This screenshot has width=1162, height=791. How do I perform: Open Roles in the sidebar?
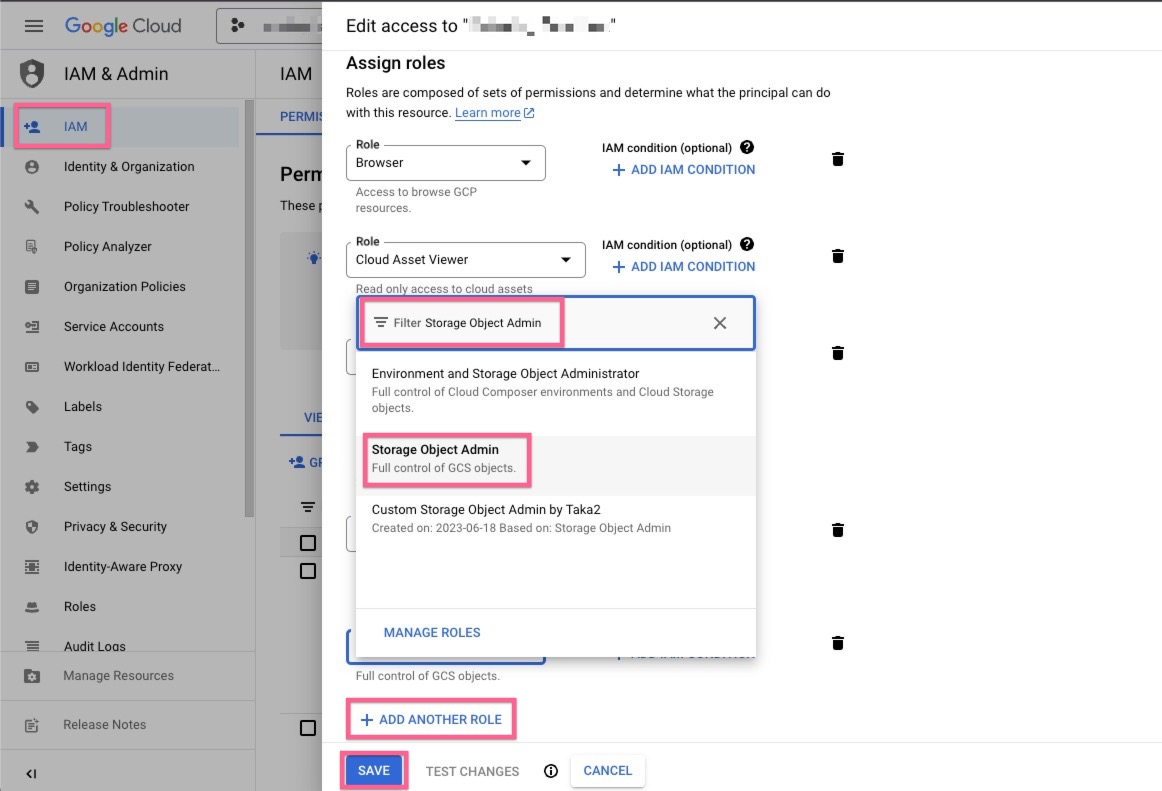tap(79, 607)
